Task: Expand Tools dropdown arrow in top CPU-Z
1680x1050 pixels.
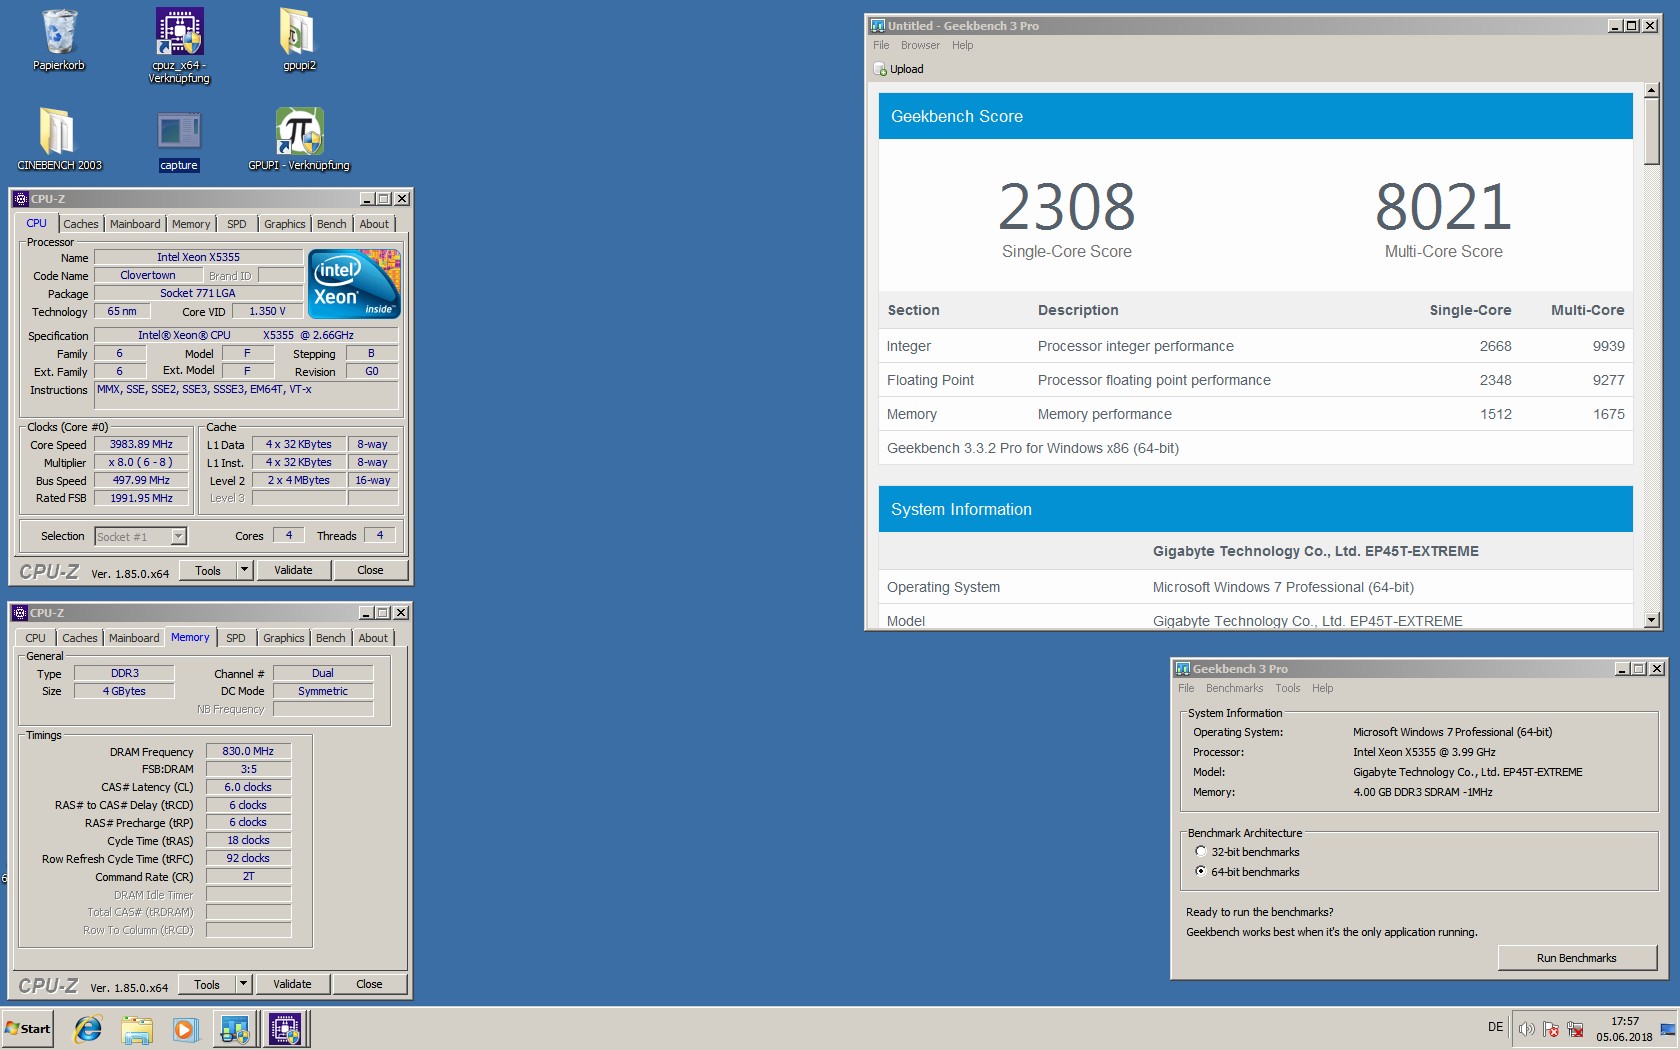Action: coord(243,570)
